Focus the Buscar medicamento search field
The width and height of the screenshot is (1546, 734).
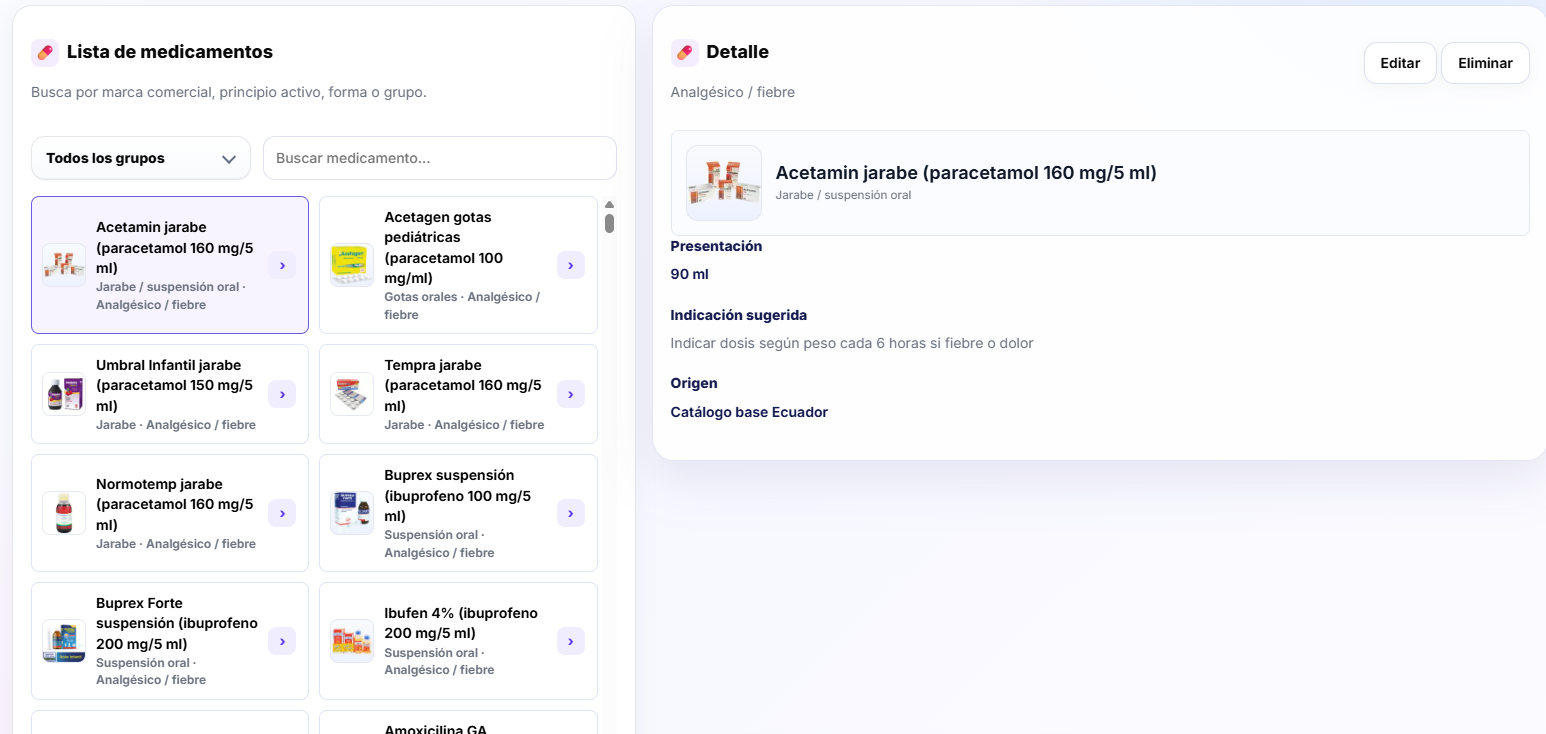pyautogui.click(x=440, y=158)
